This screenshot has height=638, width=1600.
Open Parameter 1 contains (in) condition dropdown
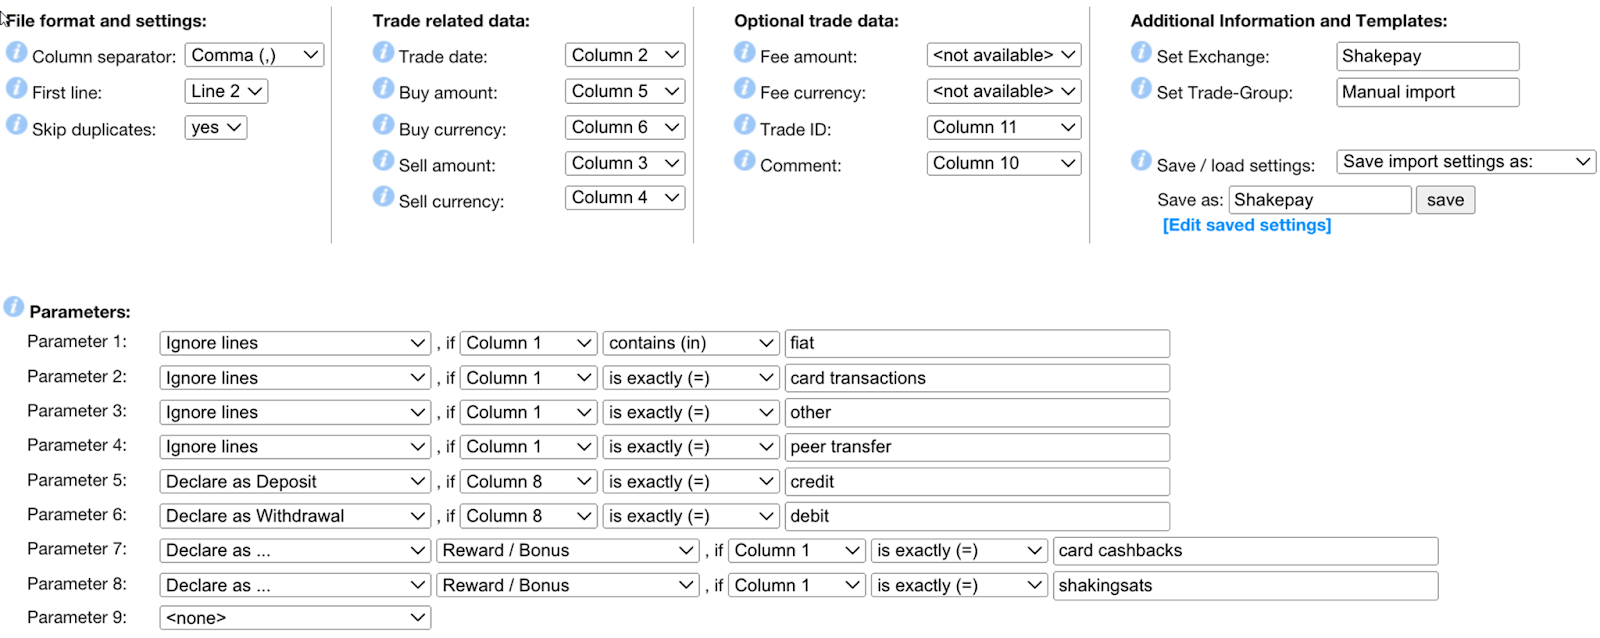pyautogui.click(x=691, y=343)
